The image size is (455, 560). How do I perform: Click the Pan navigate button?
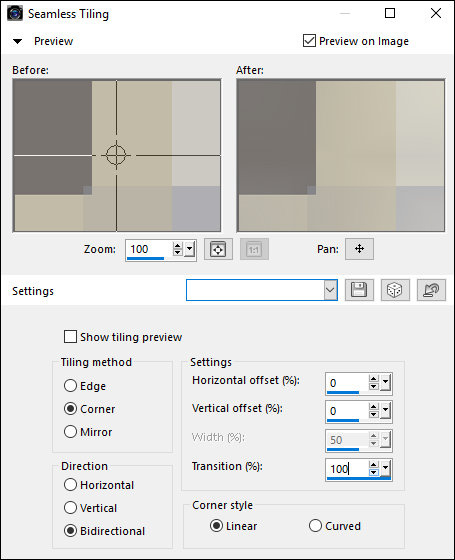[x=359, y=249]
